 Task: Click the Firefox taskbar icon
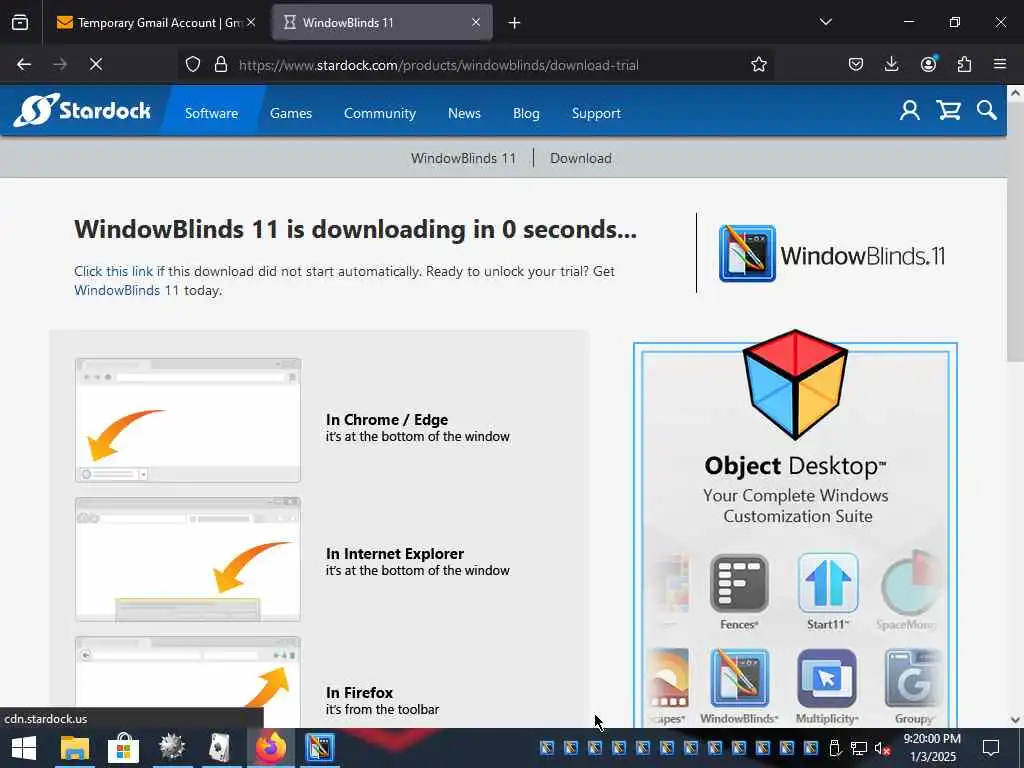pyautogui.click(x=270, y=748)
